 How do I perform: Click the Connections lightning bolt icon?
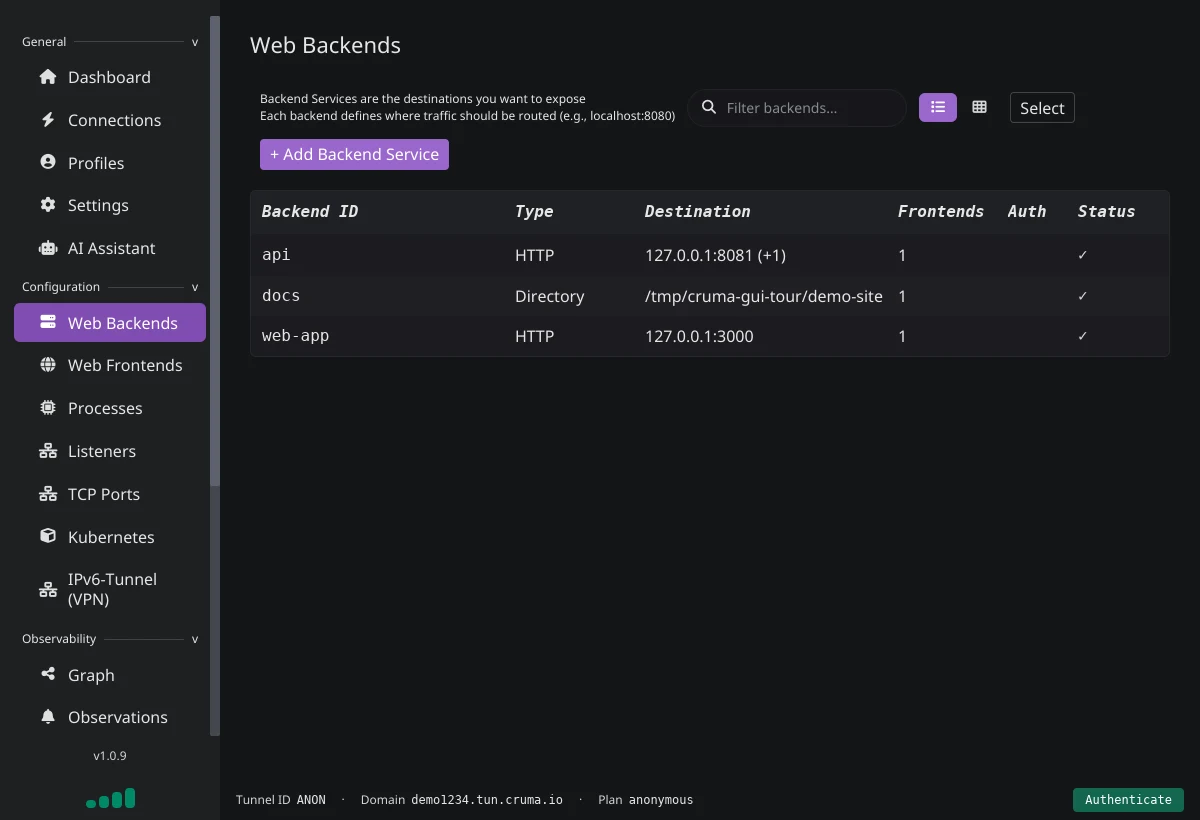[47, 120]
